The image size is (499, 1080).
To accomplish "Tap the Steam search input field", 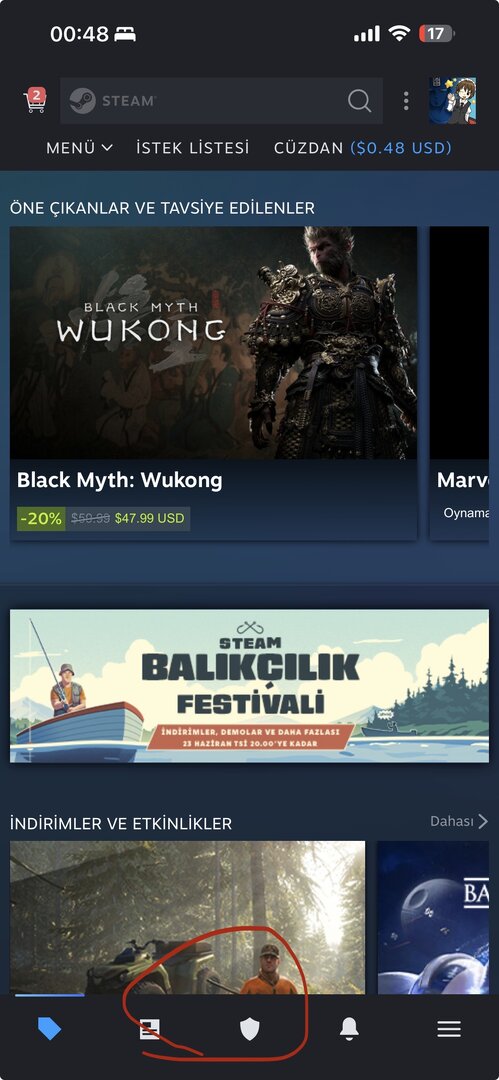I will click(x=221, y=101).
